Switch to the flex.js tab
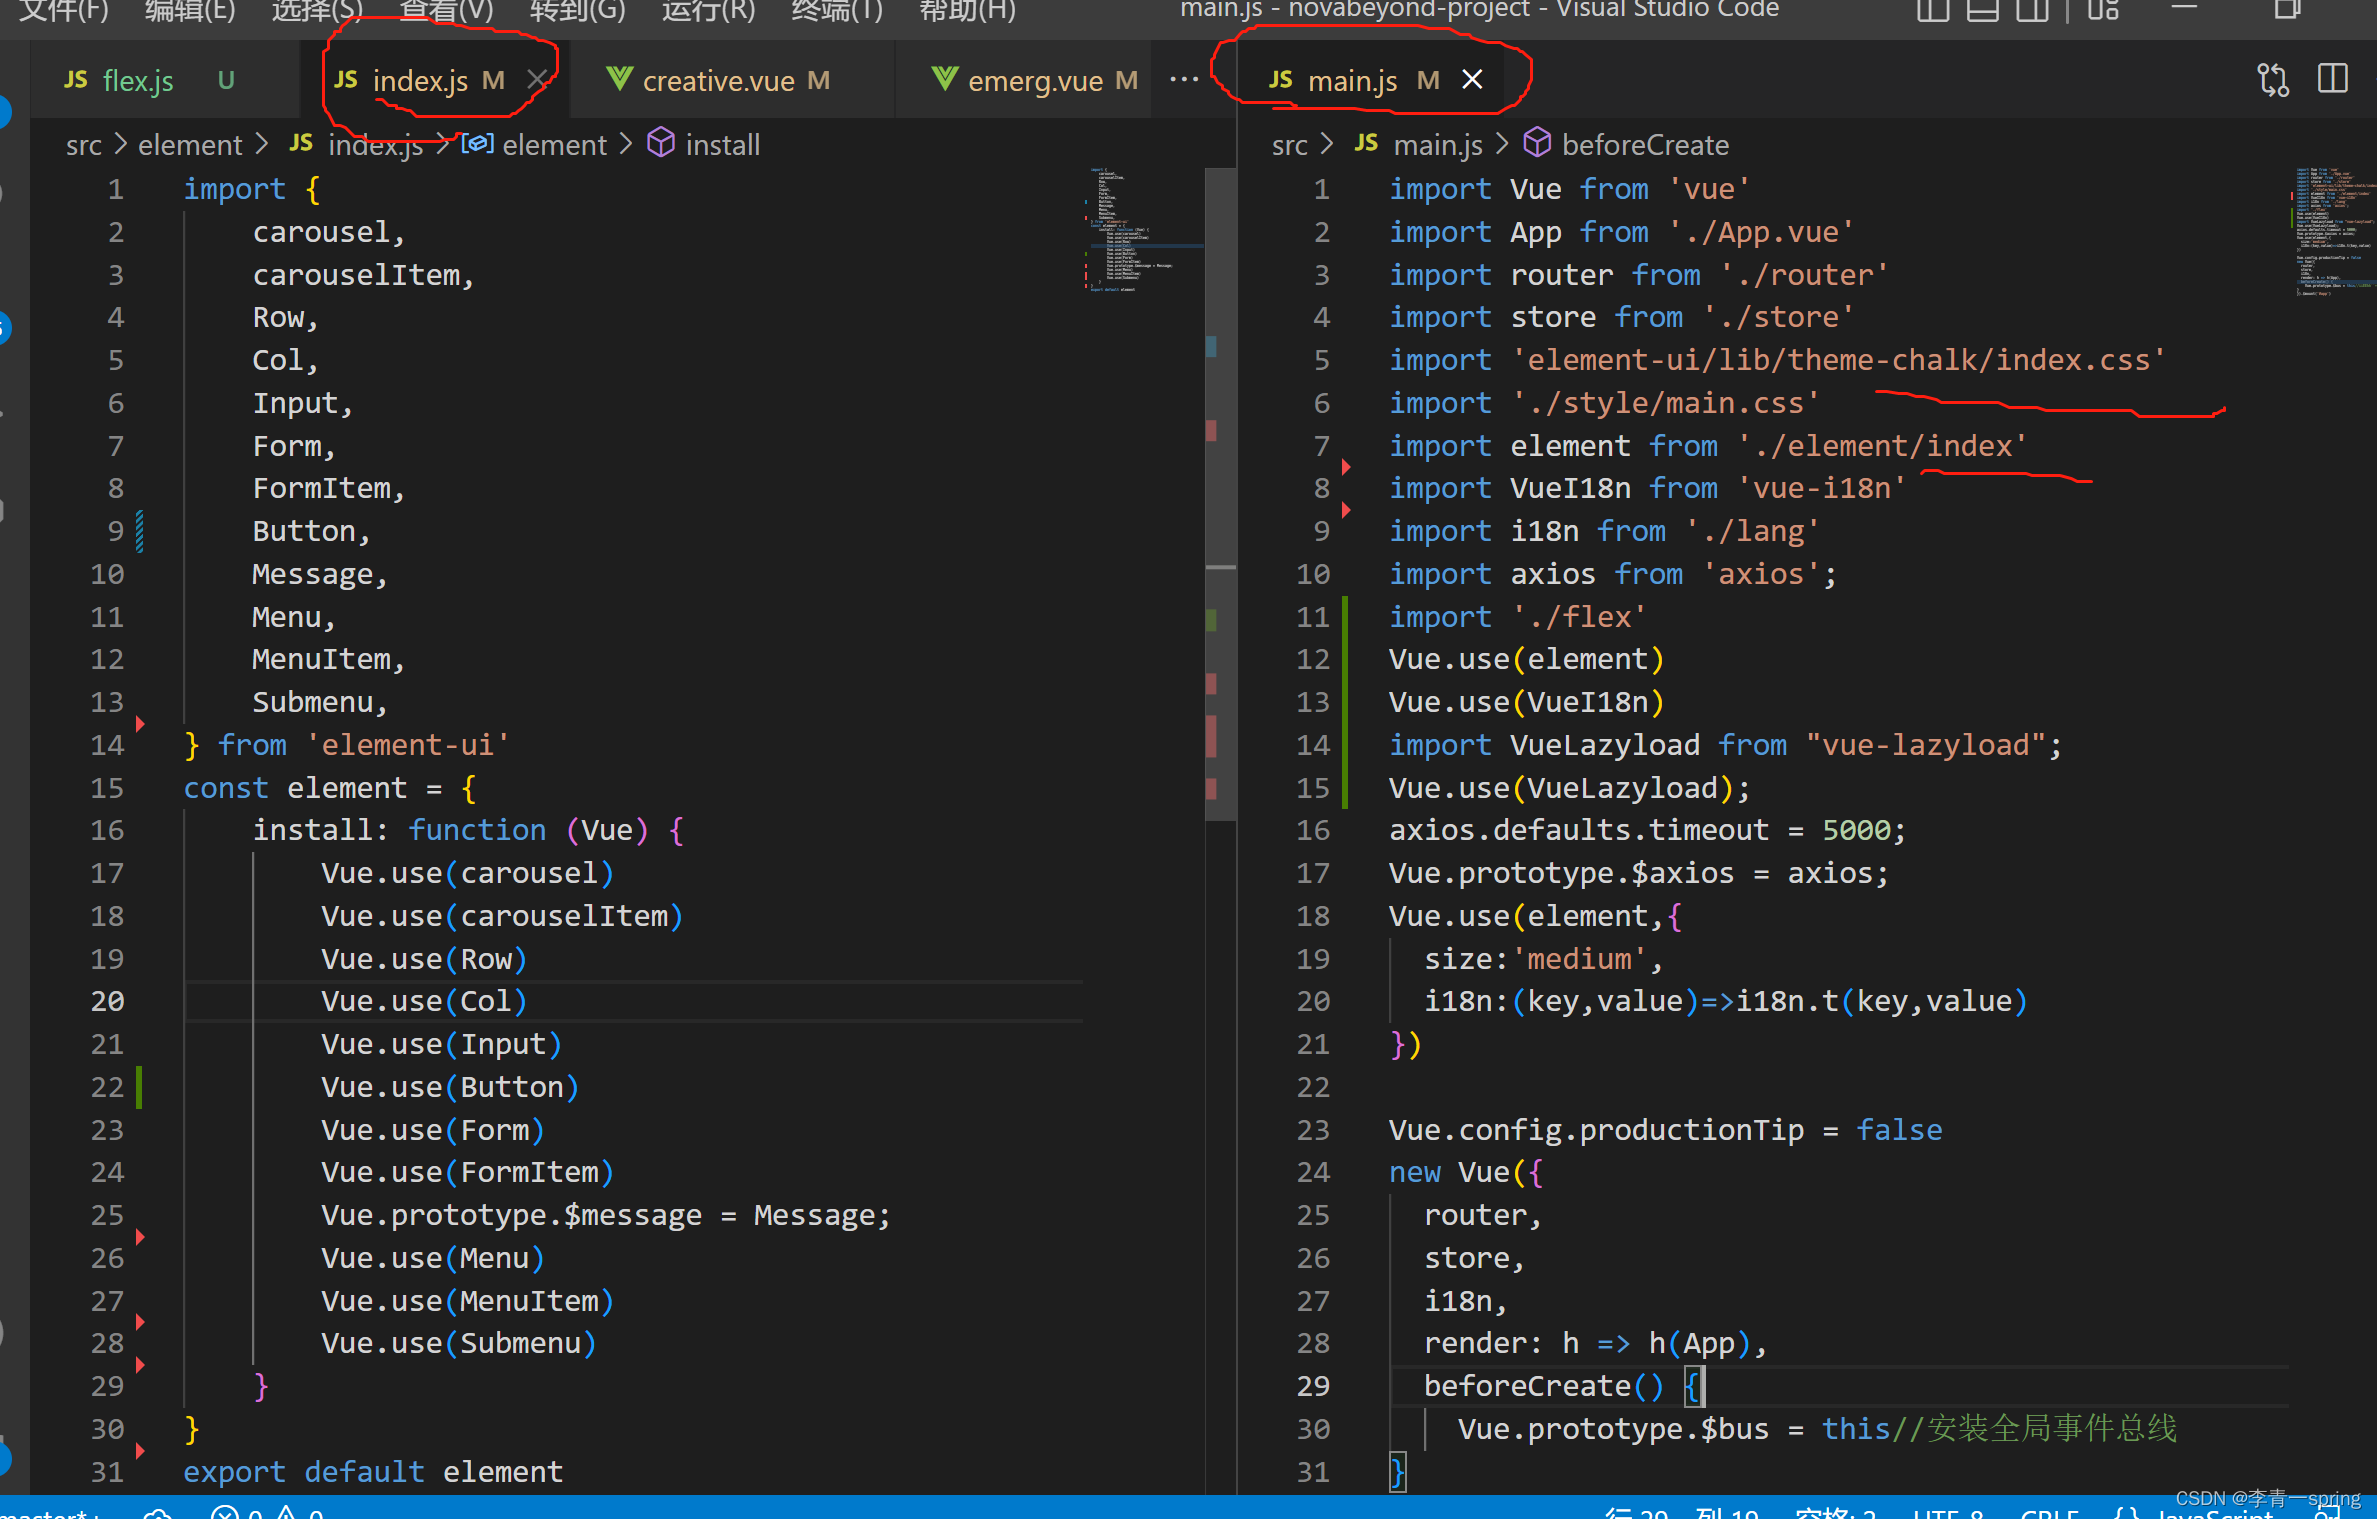Viewport: 2377px width, 1519px height. (138, 81)
